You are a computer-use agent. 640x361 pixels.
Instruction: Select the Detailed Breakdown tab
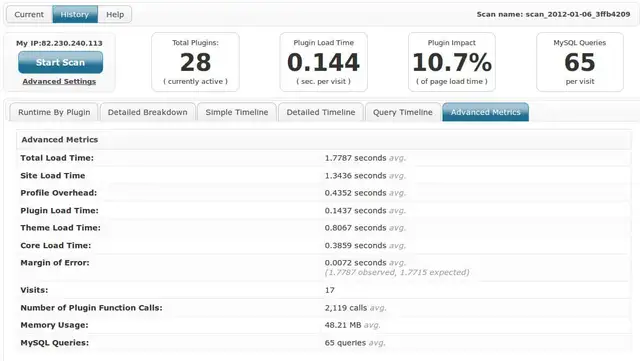pos(148,112)
